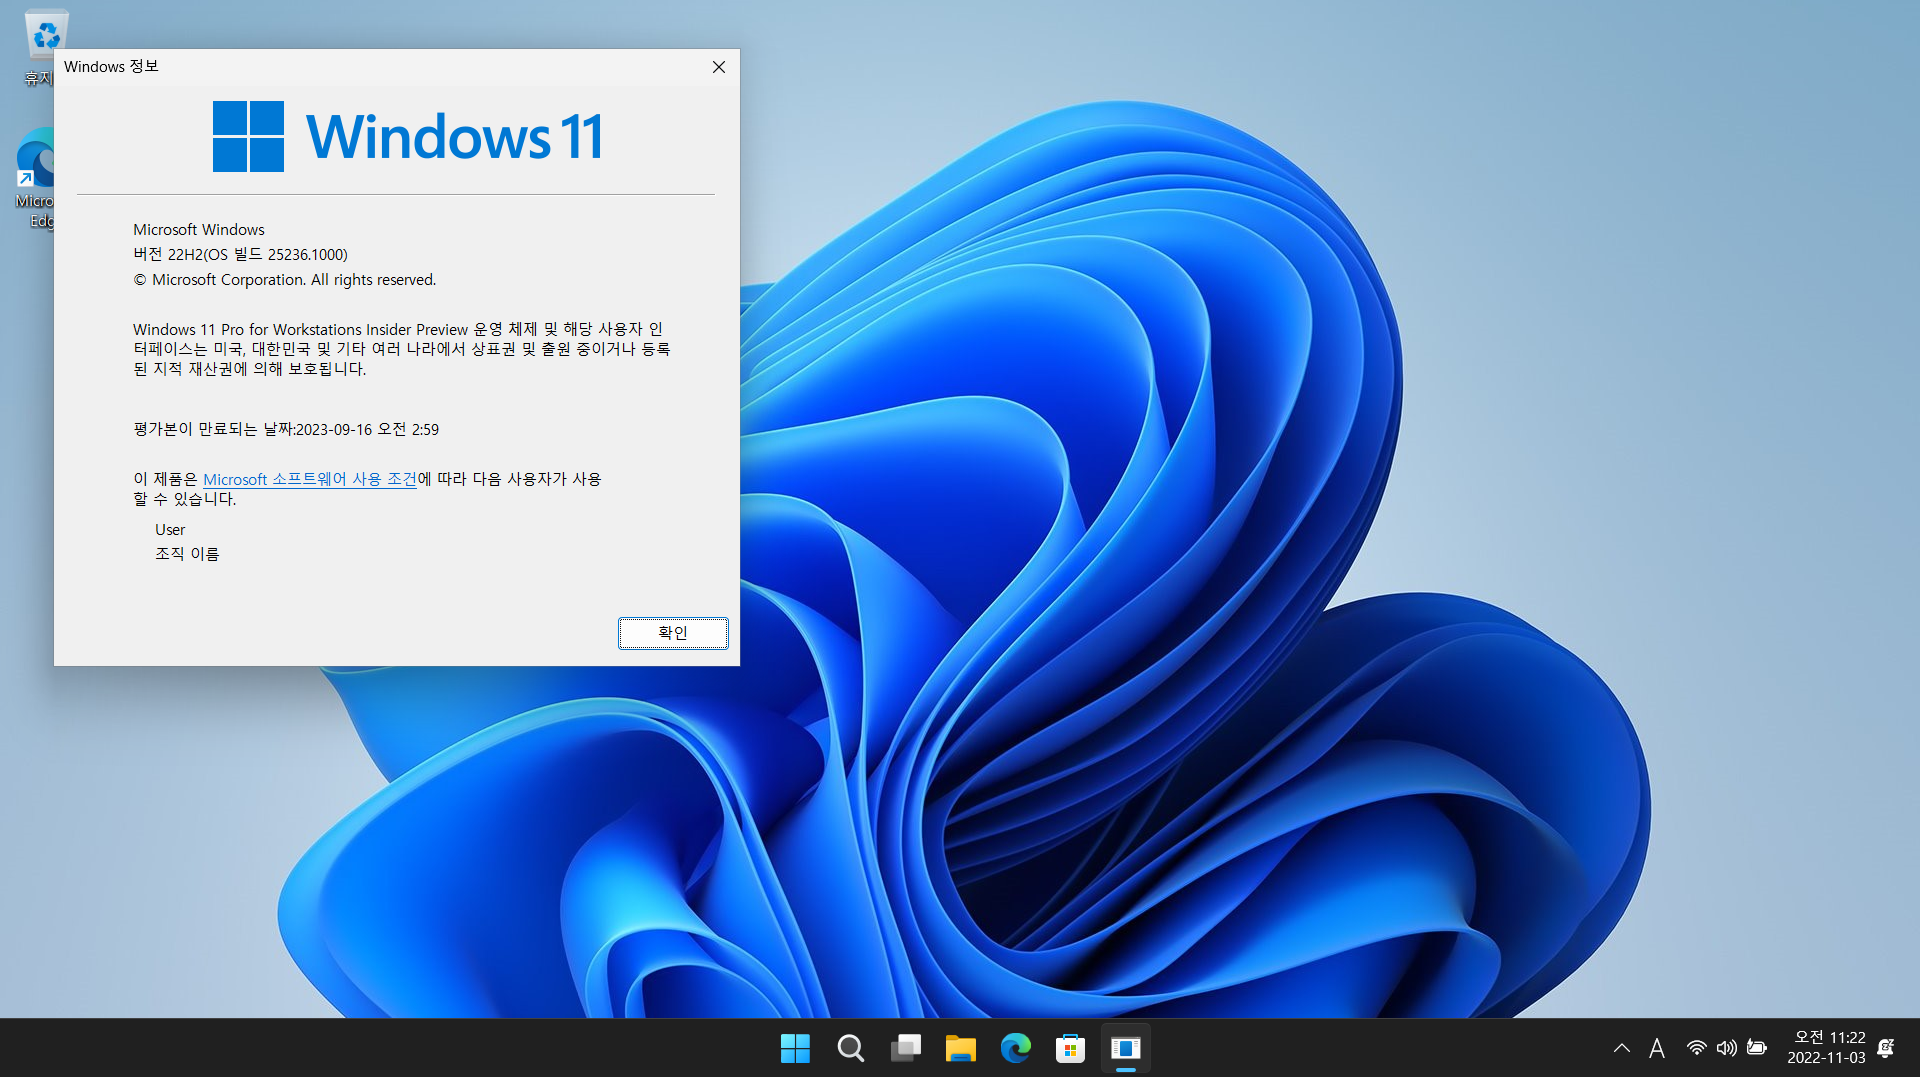Click Windows 11 Pro for Workstations paragraph
This screenshot has width=1920, height=1077.
pos(402,349)
